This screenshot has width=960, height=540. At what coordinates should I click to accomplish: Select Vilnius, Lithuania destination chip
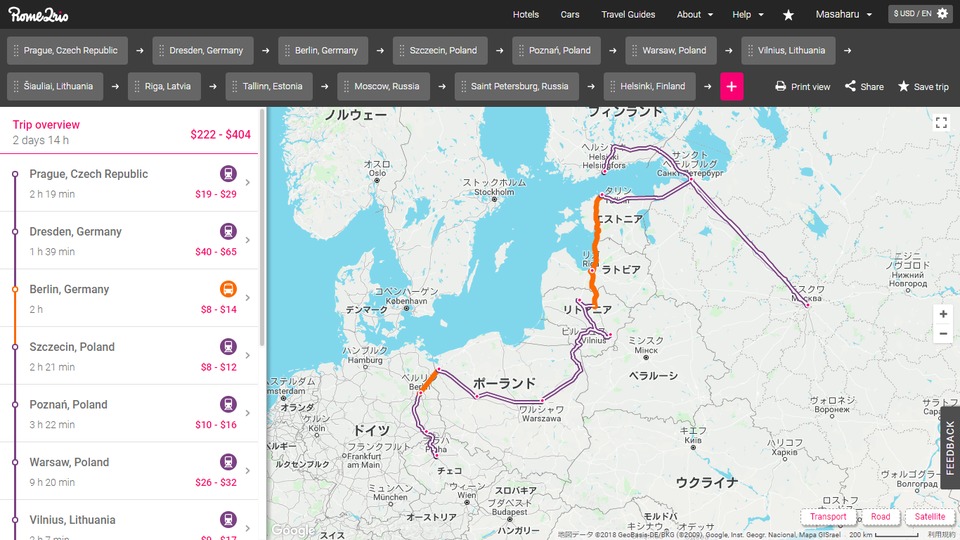pyautogui.click(x=789, y=50)
